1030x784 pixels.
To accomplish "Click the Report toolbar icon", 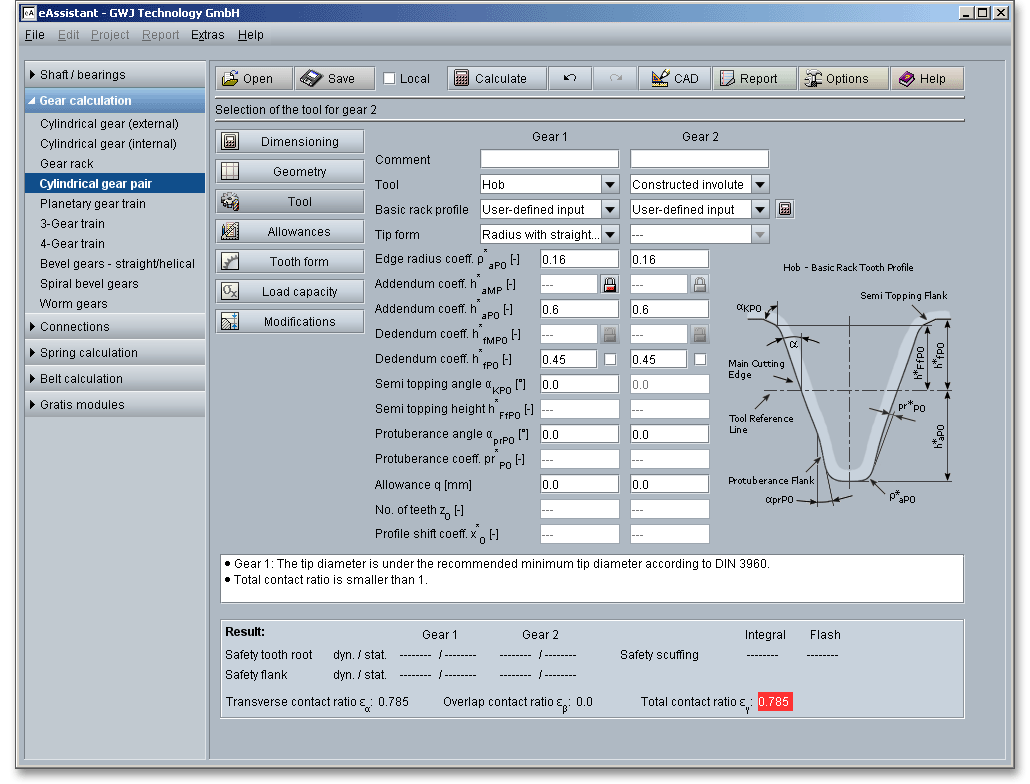I will 727,79.
